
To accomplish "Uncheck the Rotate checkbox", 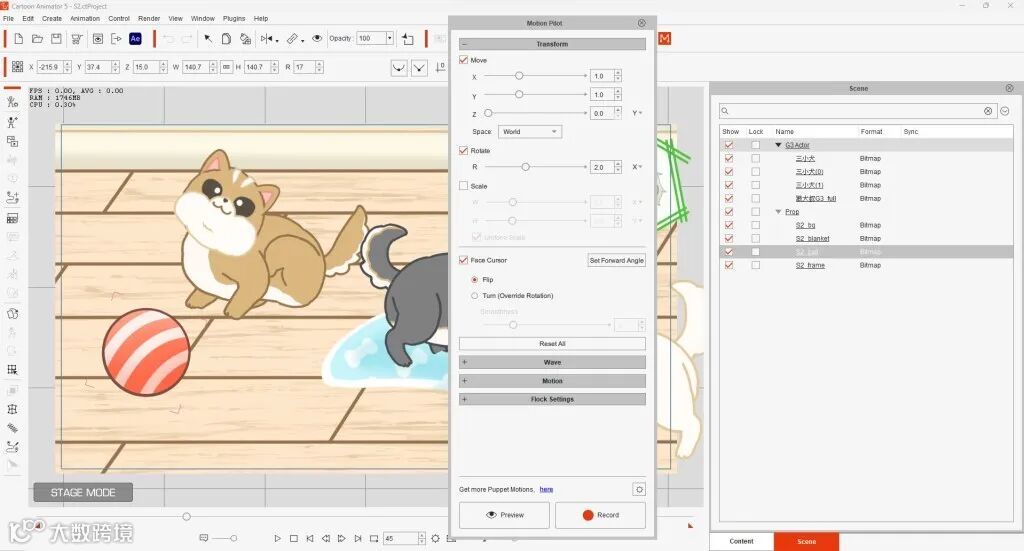I will (463, 150).
